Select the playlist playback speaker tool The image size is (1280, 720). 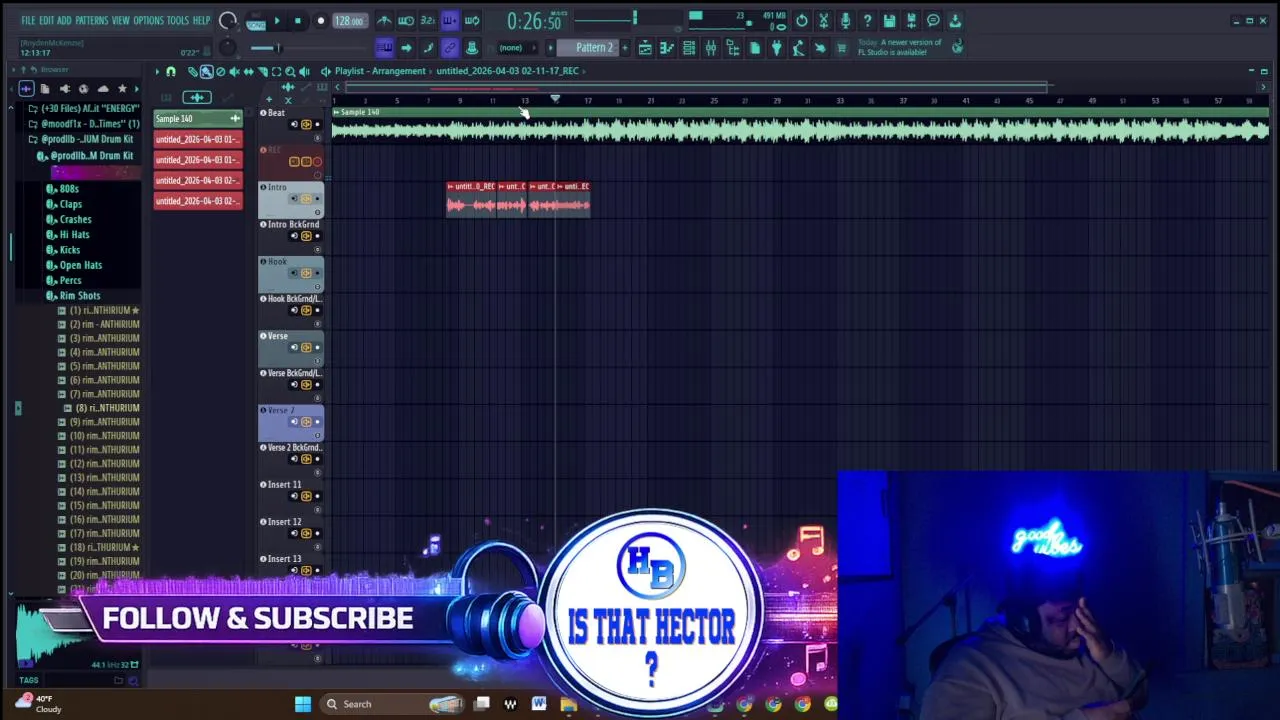304,71
